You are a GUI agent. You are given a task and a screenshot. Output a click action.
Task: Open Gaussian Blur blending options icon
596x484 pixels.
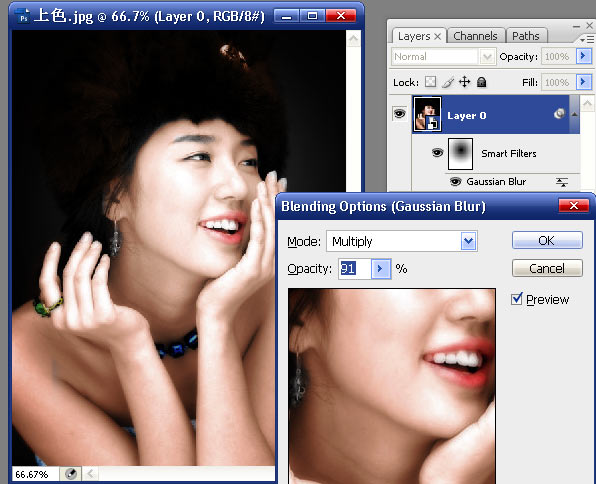click(x=562, y=182)
